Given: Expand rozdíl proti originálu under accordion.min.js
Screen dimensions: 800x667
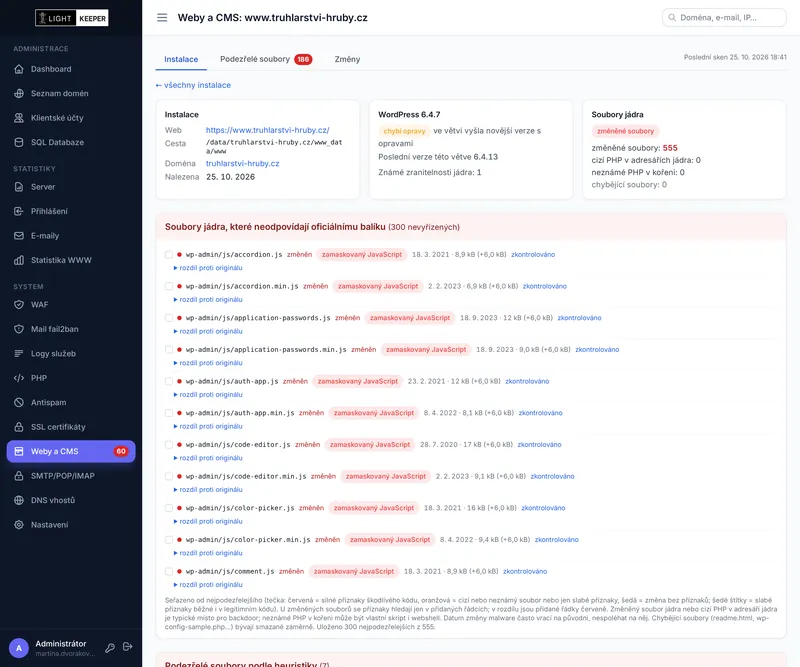Looking at the screenshot, I should tap(208, 300).
